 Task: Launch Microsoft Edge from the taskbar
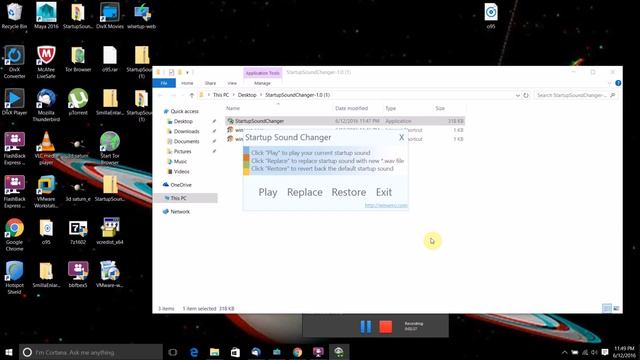[194, 352]
